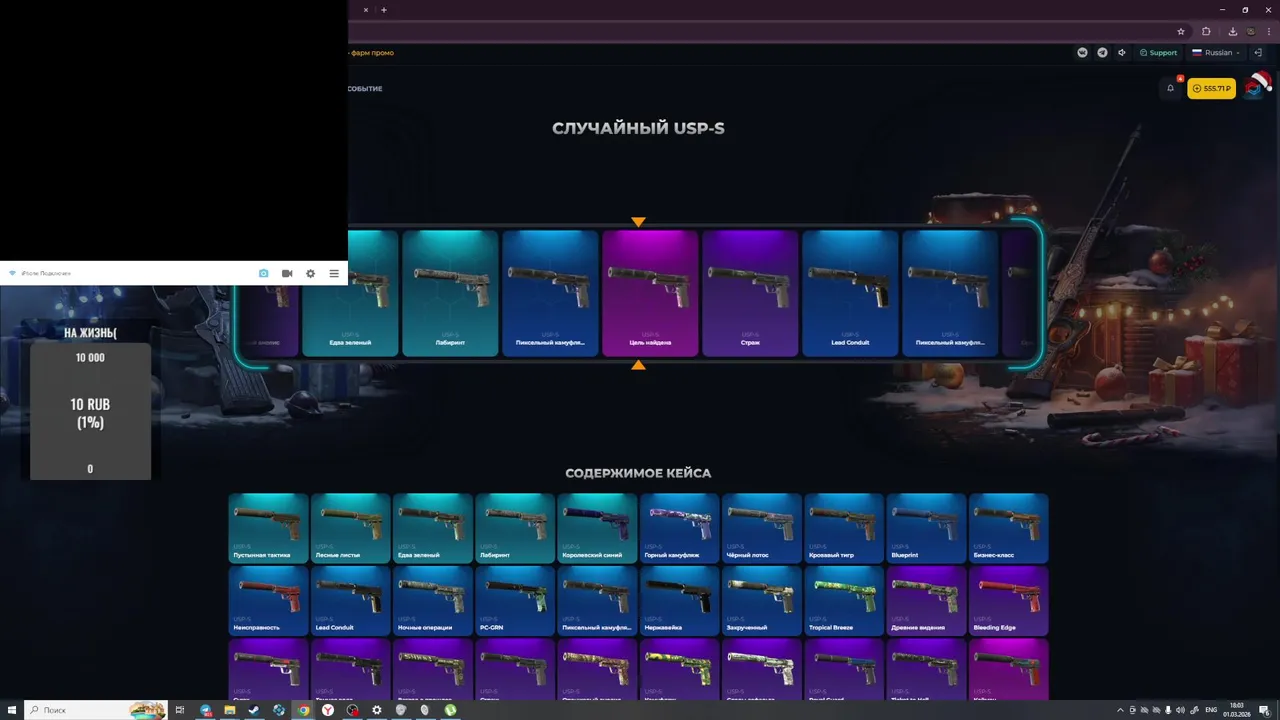Click the СОДЕРЖИМОЕ КЕЙСА heading
Image resolution: width=1280 pixels, height=720 pixels.
(x=638, y=473)
